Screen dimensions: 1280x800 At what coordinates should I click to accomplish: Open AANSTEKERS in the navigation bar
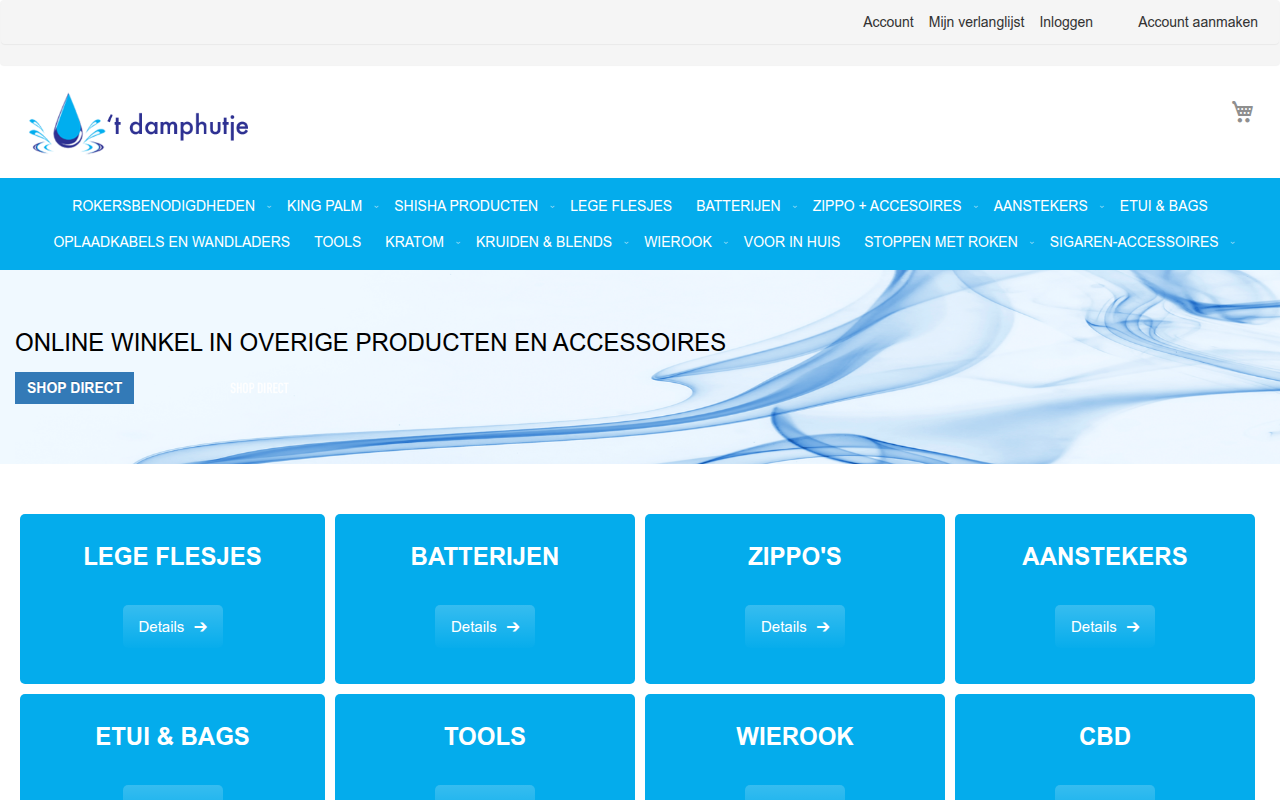[x=1040, y=206]
